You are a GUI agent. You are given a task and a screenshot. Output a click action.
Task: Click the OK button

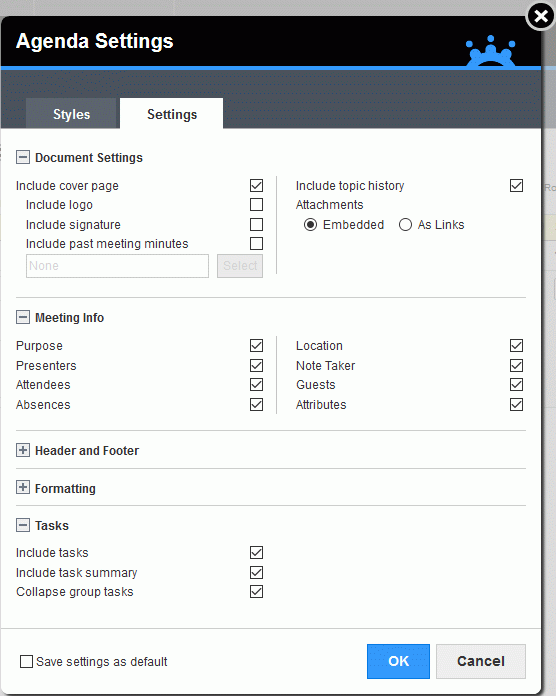click(398, 661)
